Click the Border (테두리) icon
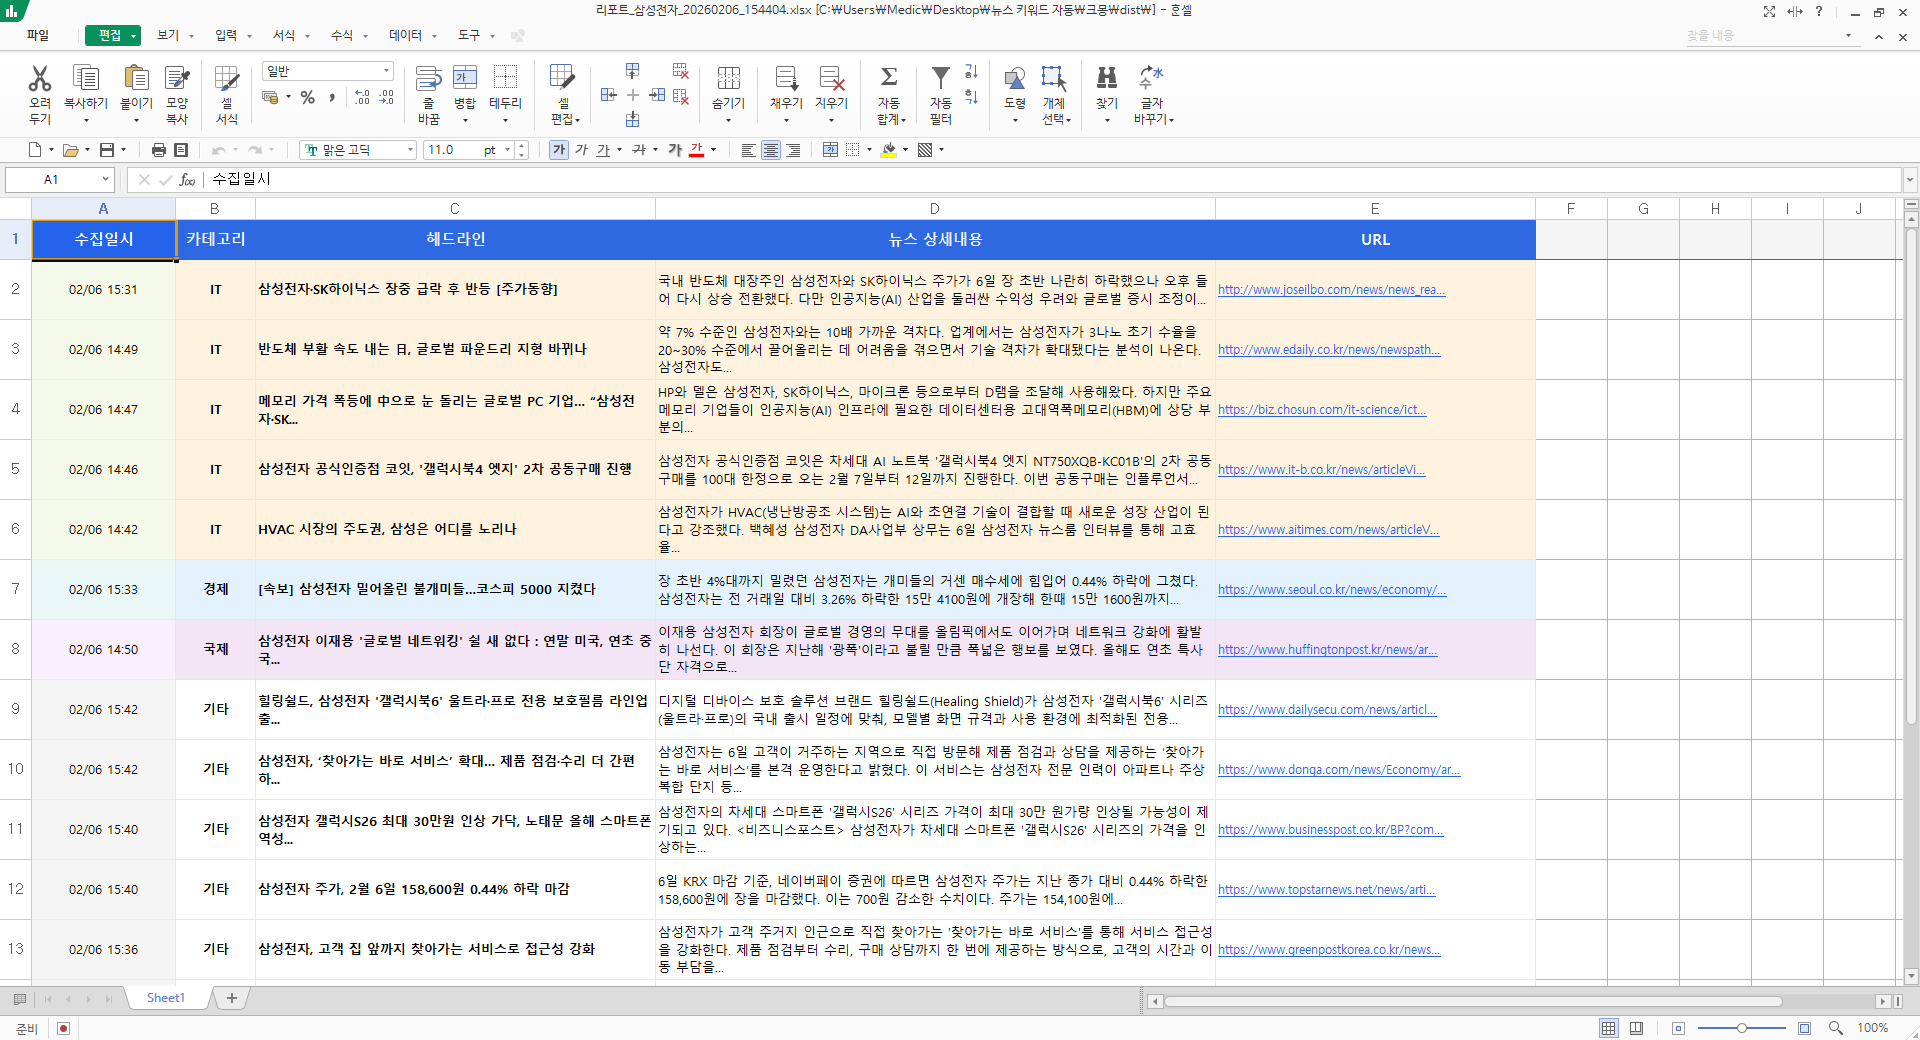 (x=505, y=78)
